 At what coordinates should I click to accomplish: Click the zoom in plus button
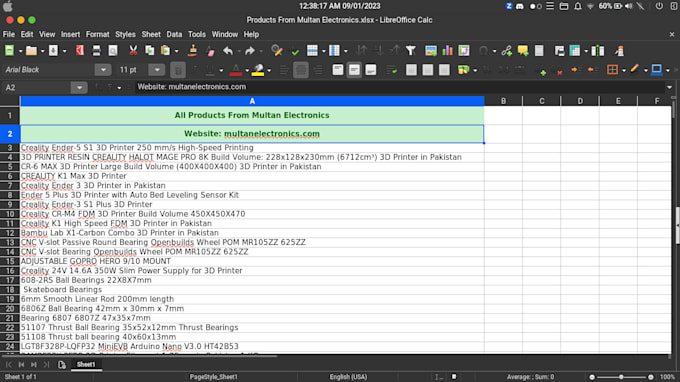point(651,377)
